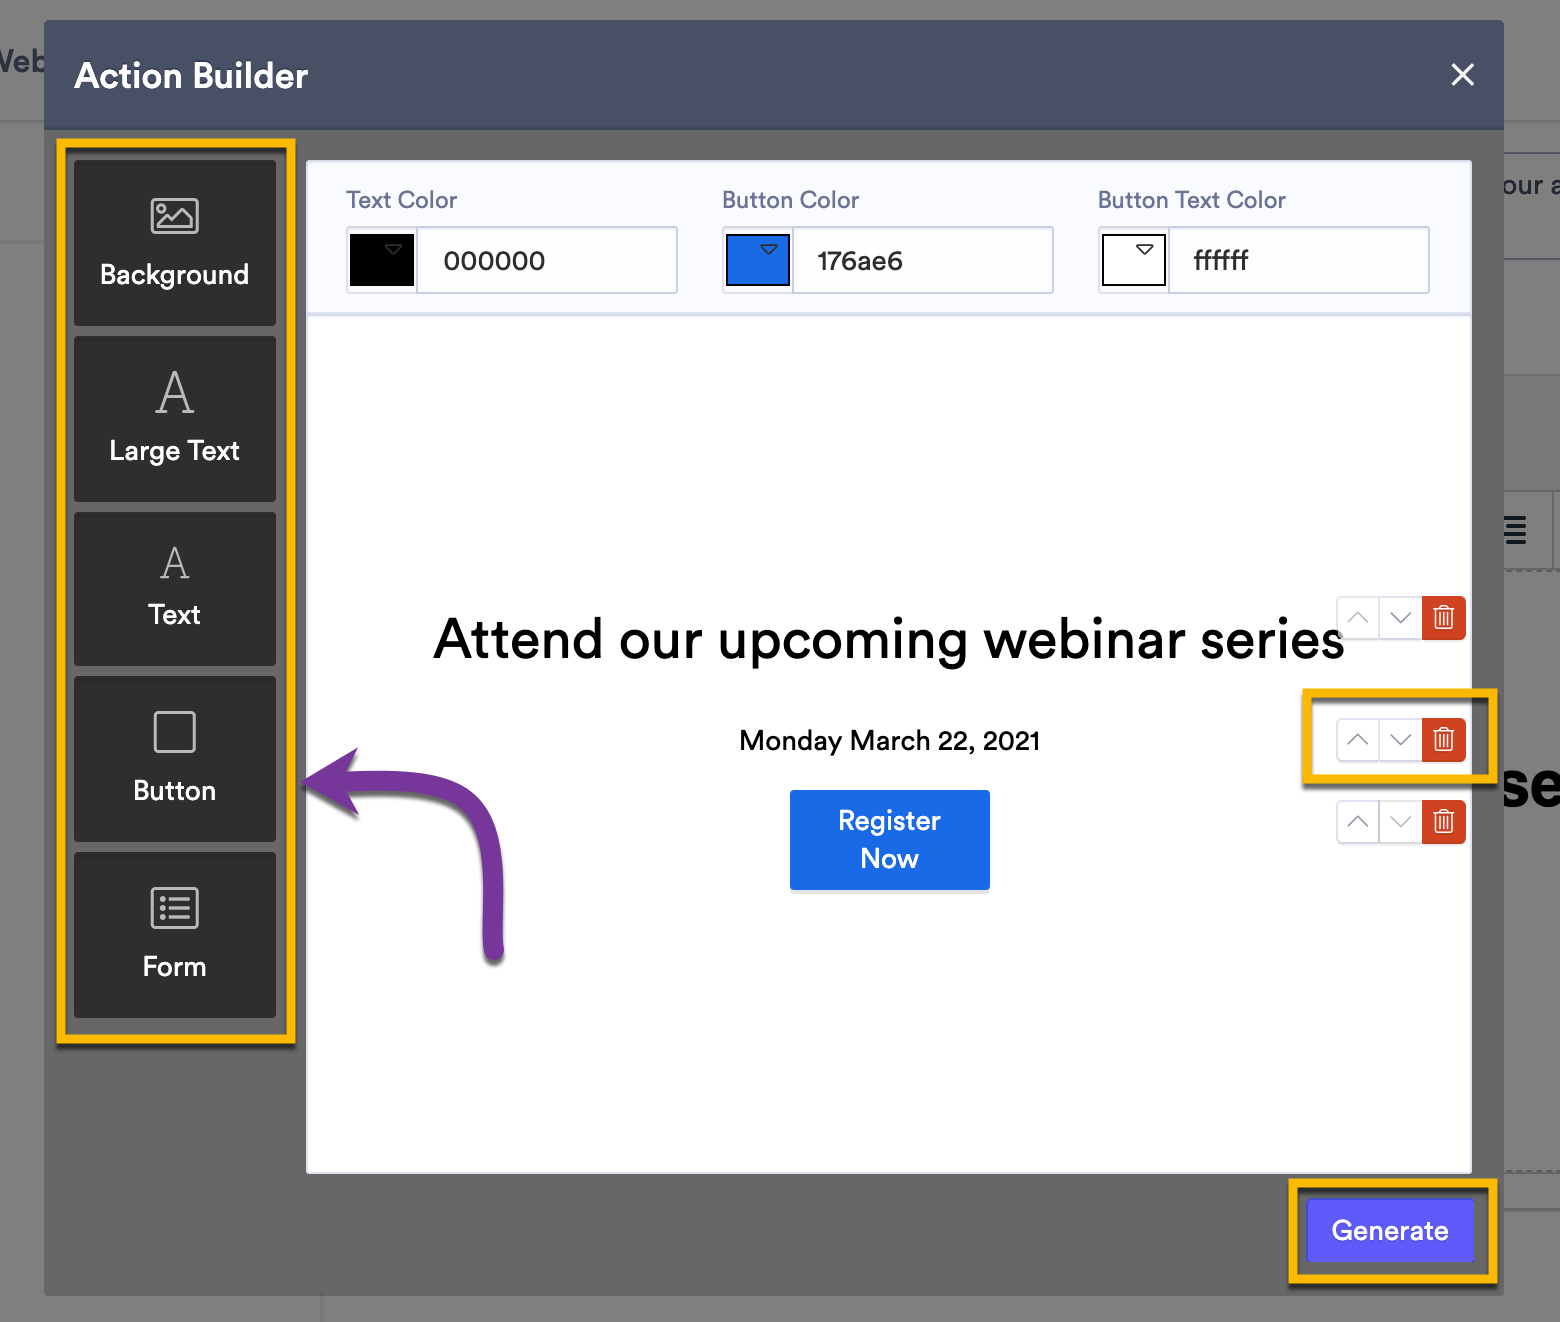Click the hamburger icon in the background page

pyautogui.click(x=1516, y=529)
